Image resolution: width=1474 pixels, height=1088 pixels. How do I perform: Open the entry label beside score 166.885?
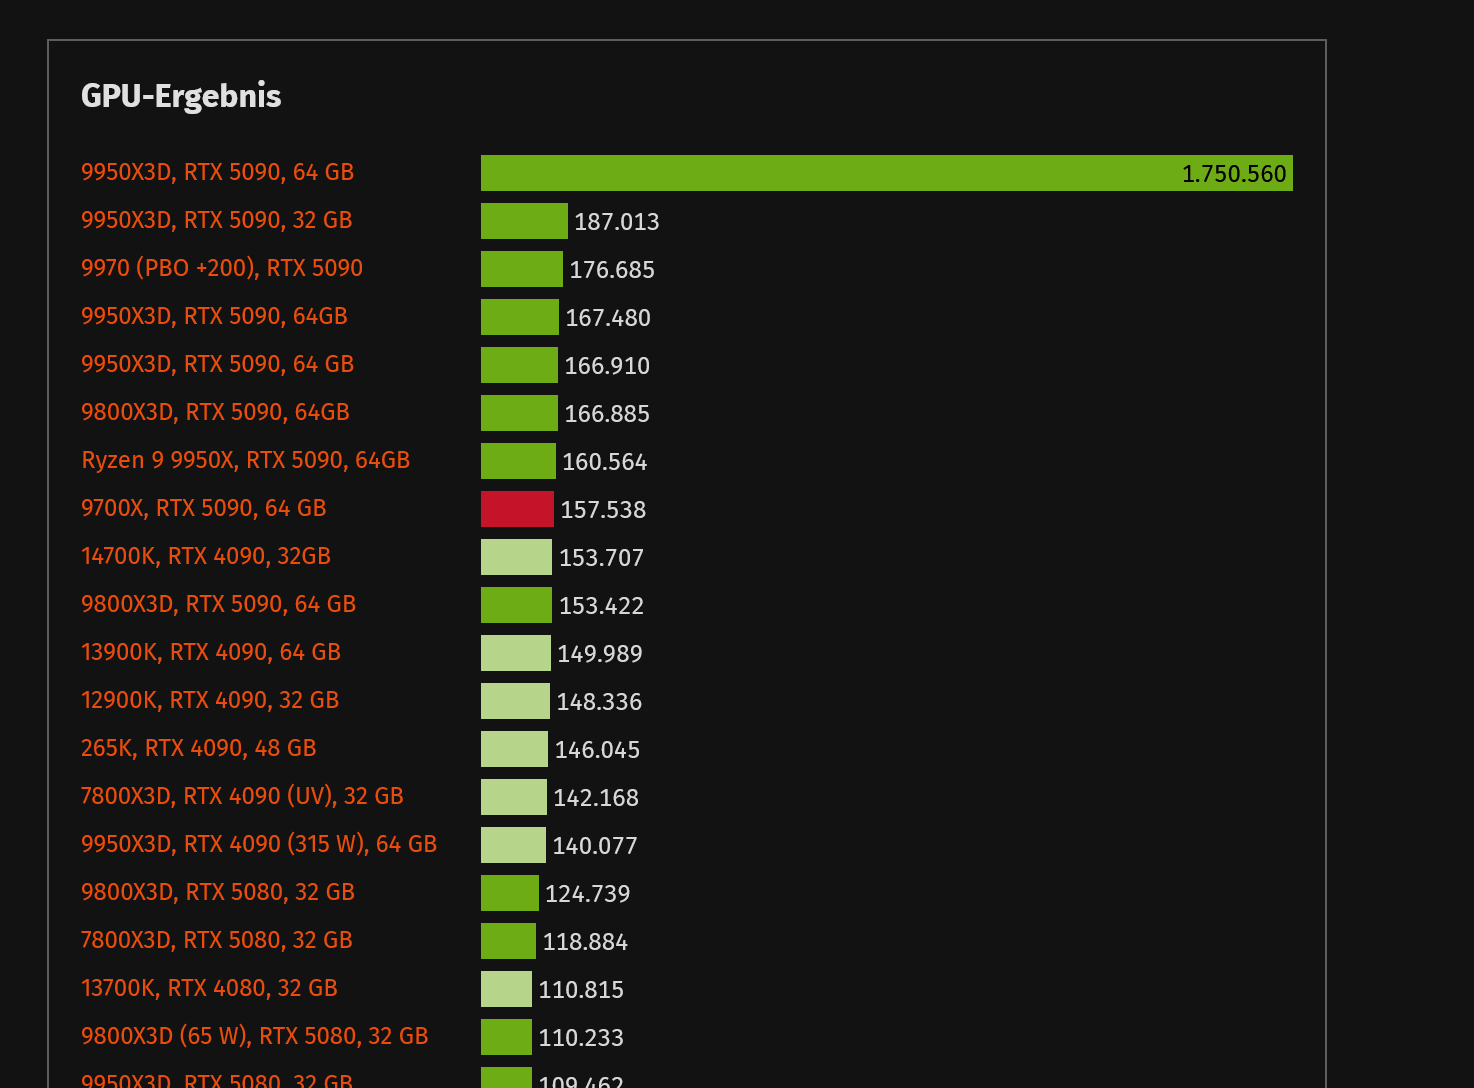[215, 412]
